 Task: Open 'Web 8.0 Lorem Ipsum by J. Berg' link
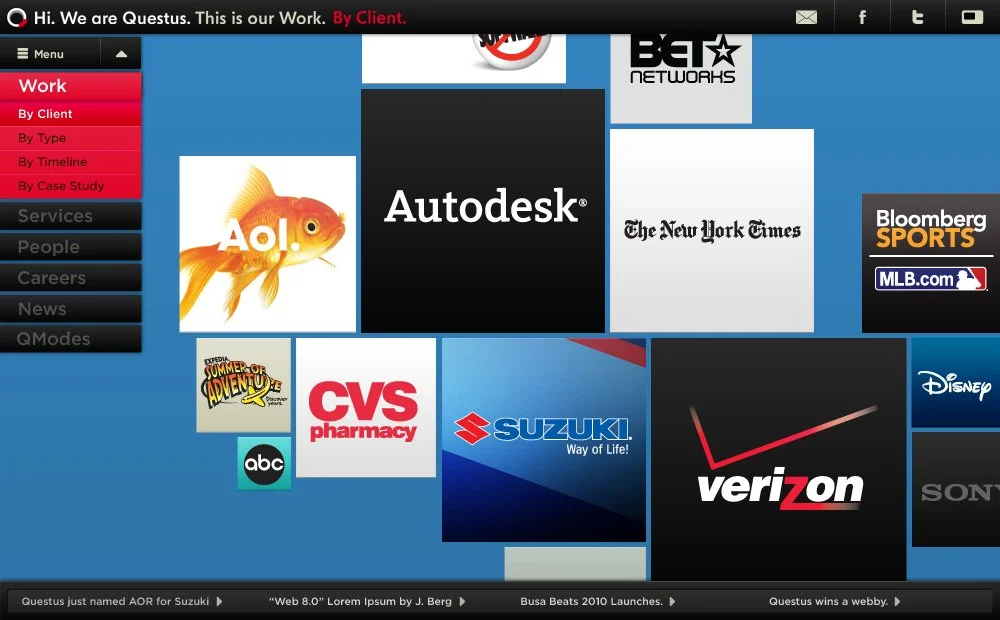360,601
